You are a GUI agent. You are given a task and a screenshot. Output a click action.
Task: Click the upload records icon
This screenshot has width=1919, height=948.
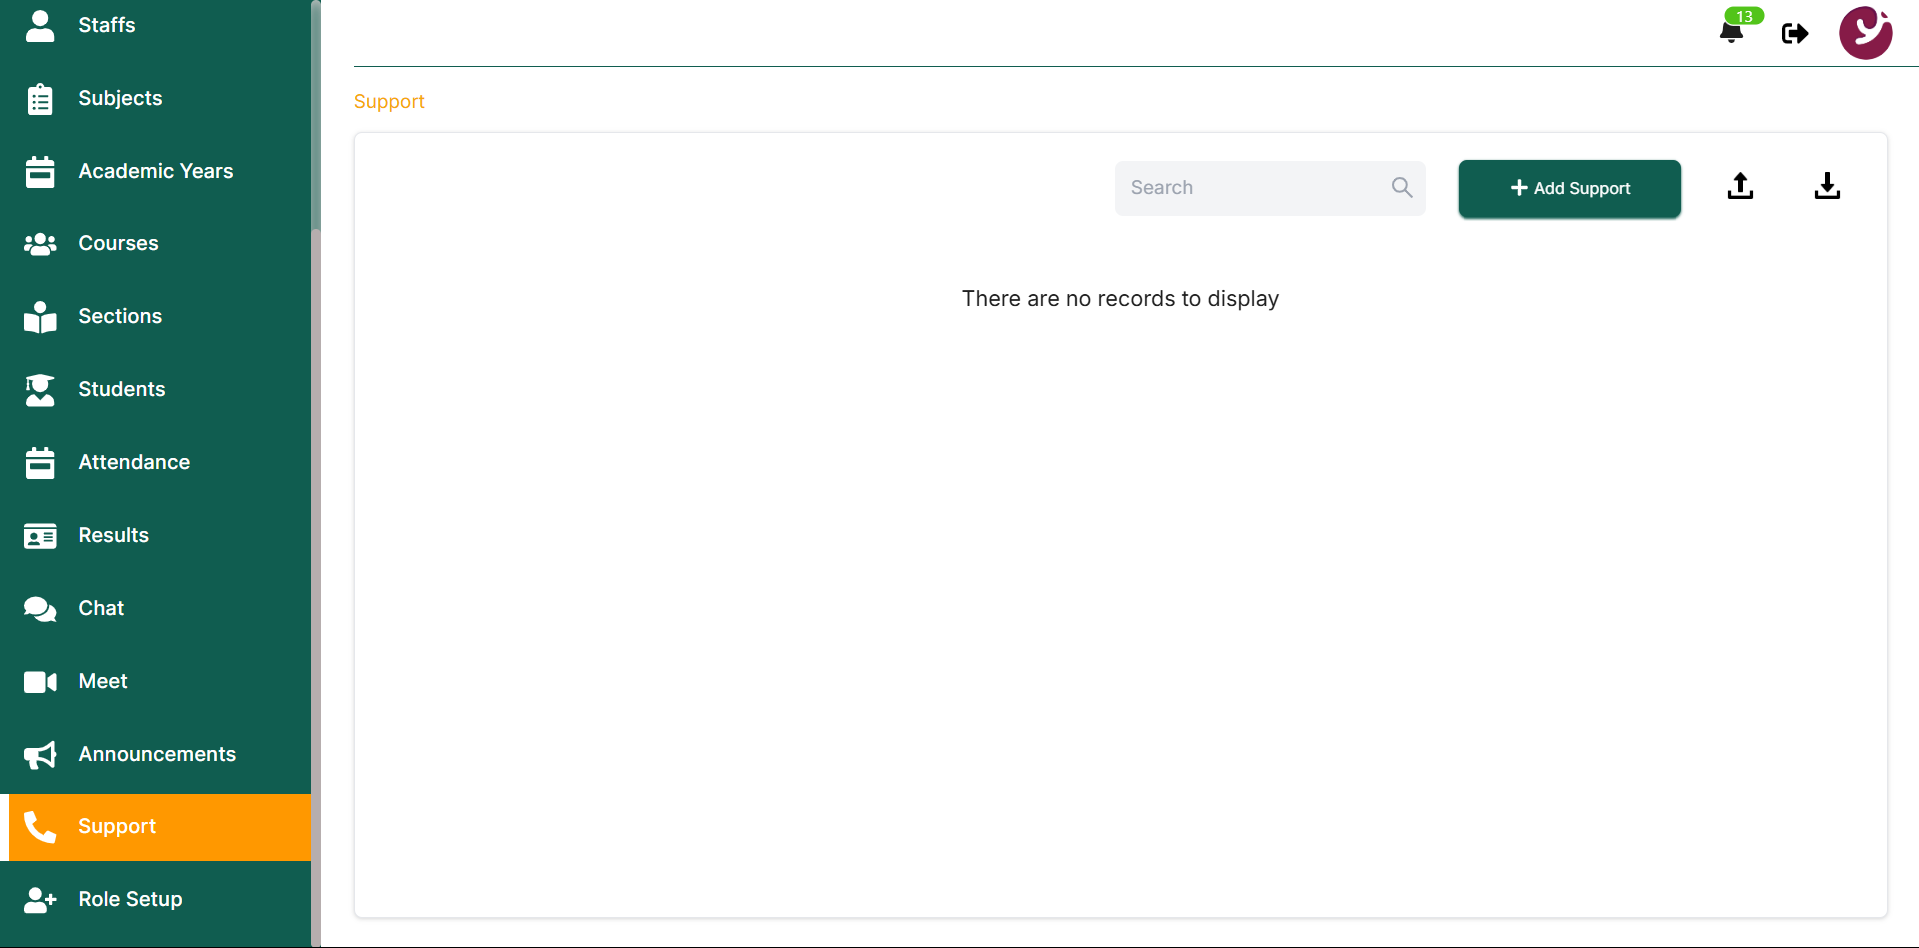click(1740, 186)
